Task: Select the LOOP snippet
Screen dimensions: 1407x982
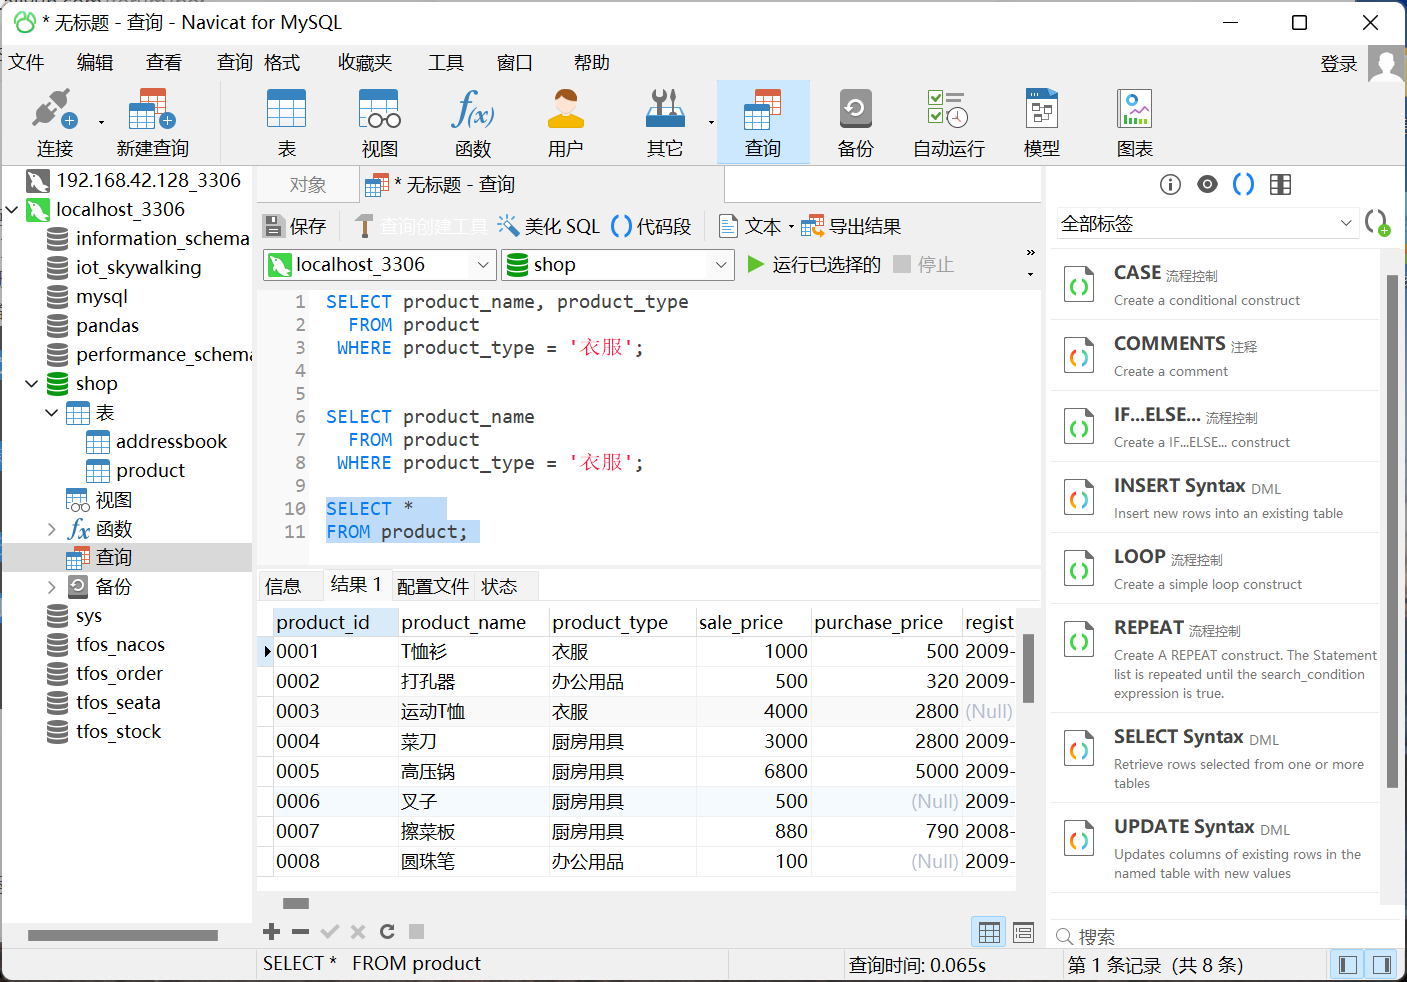Action: tap(1215, 569)
